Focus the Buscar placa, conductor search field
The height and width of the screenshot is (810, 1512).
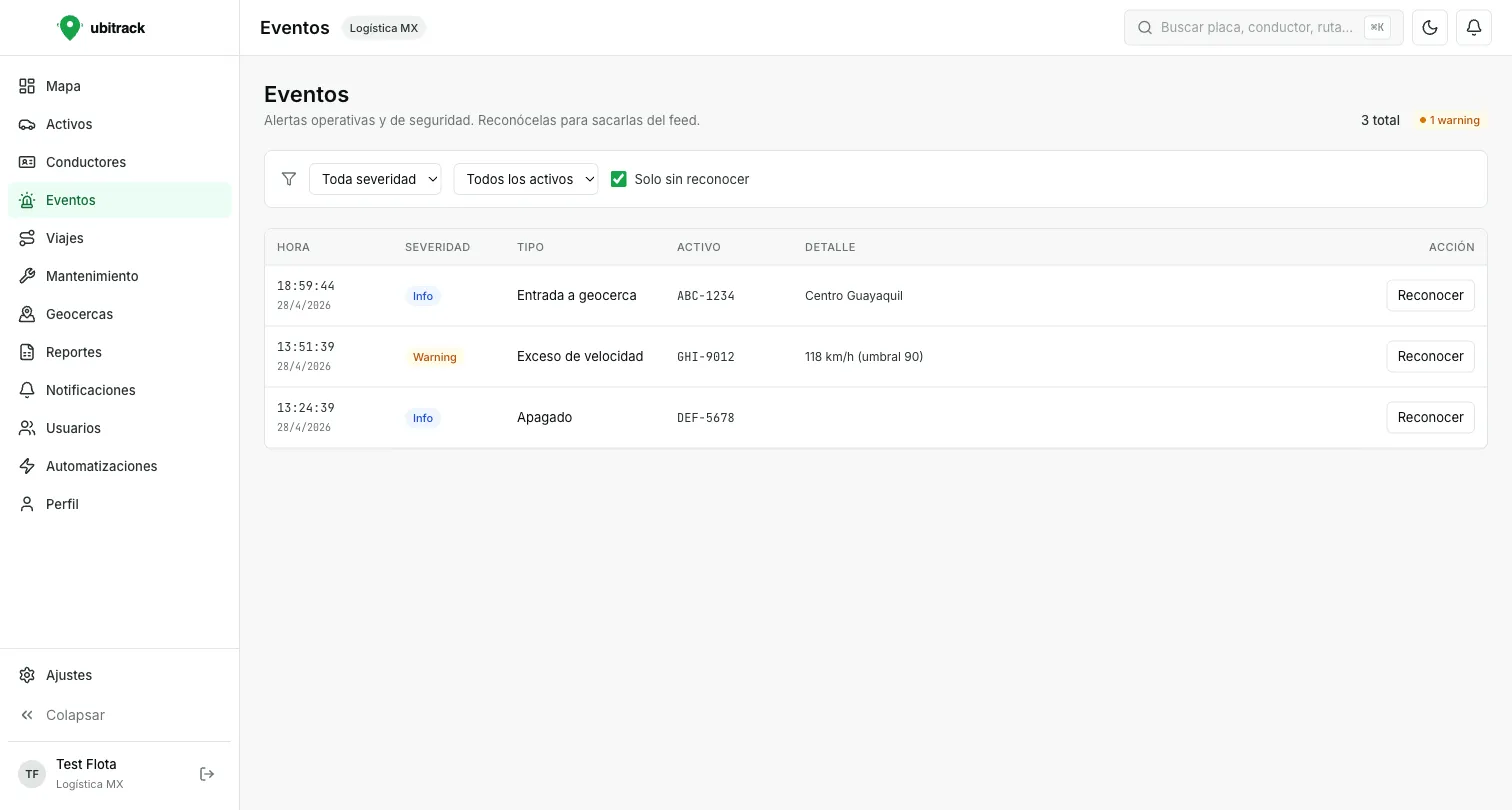(1264, 28)
